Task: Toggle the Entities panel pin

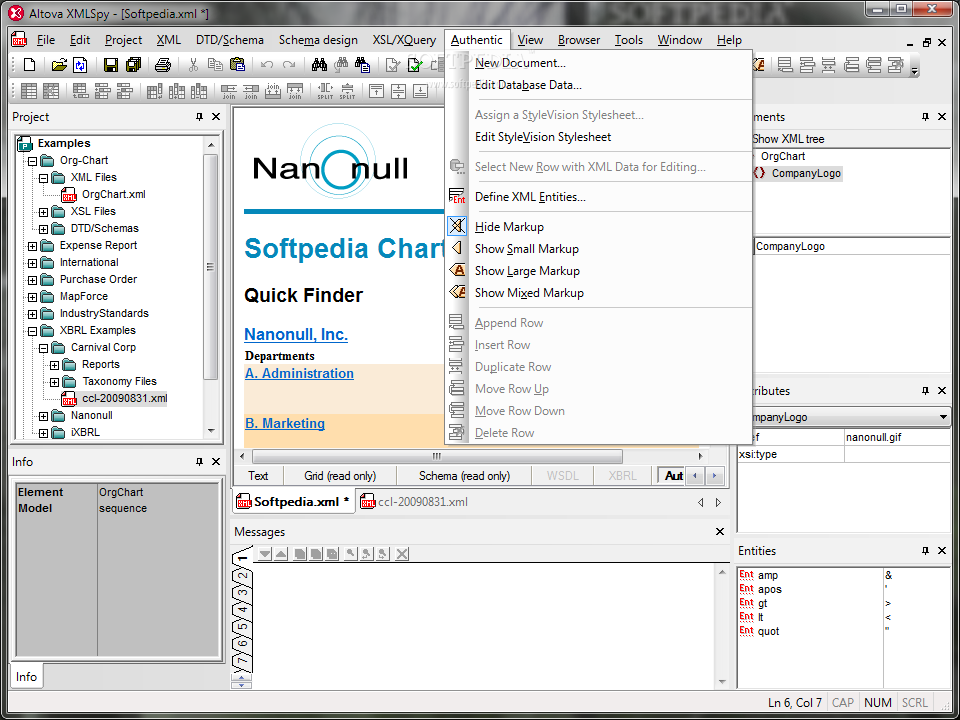Action: click(925, 551)
